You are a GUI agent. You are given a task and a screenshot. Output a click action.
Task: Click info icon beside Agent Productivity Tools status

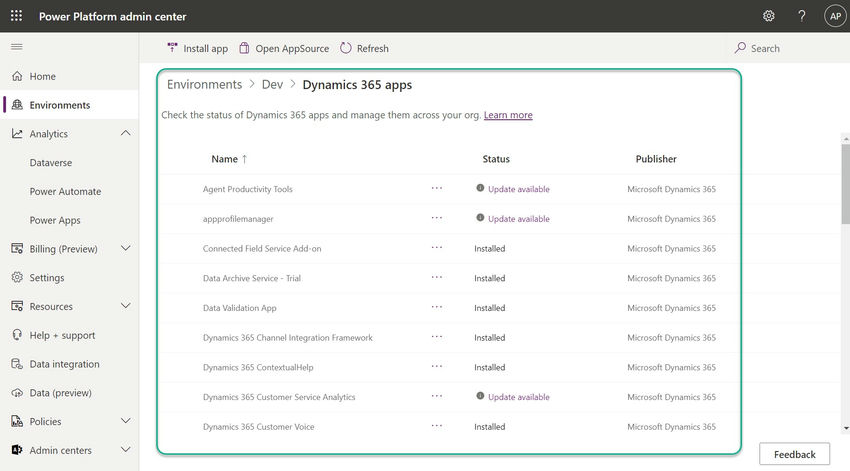480,188
